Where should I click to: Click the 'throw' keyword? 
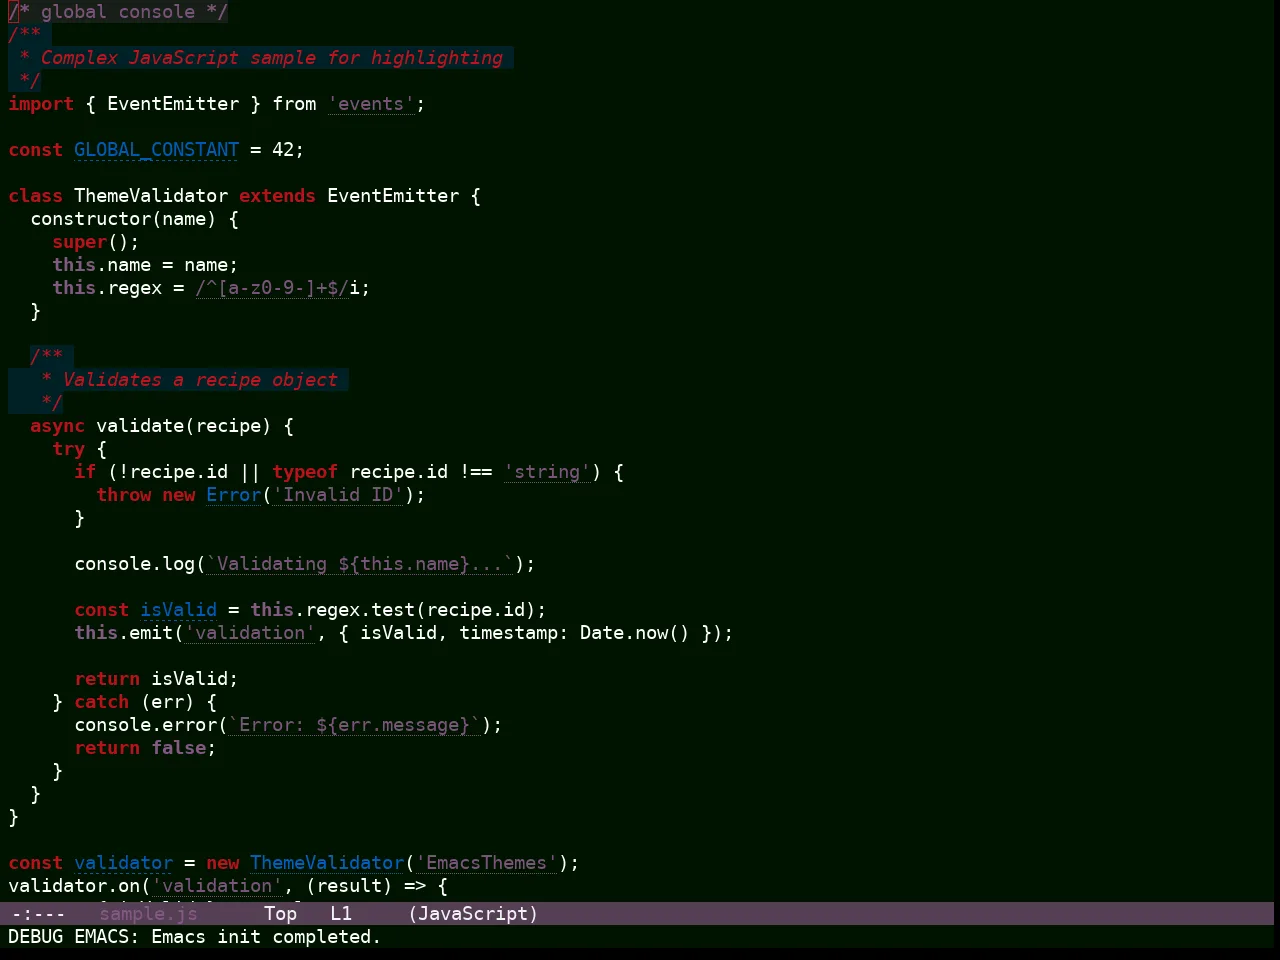[123, 495]
